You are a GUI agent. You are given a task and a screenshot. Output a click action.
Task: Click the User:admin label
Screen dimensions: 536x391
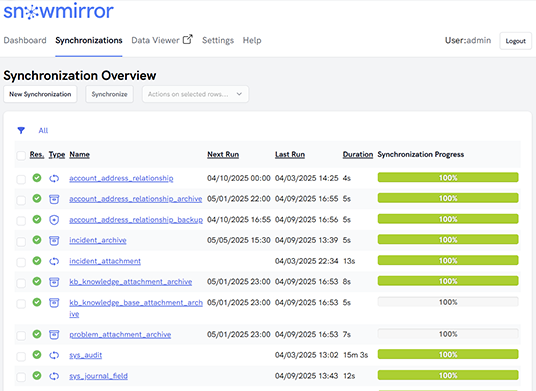point(468,40)
